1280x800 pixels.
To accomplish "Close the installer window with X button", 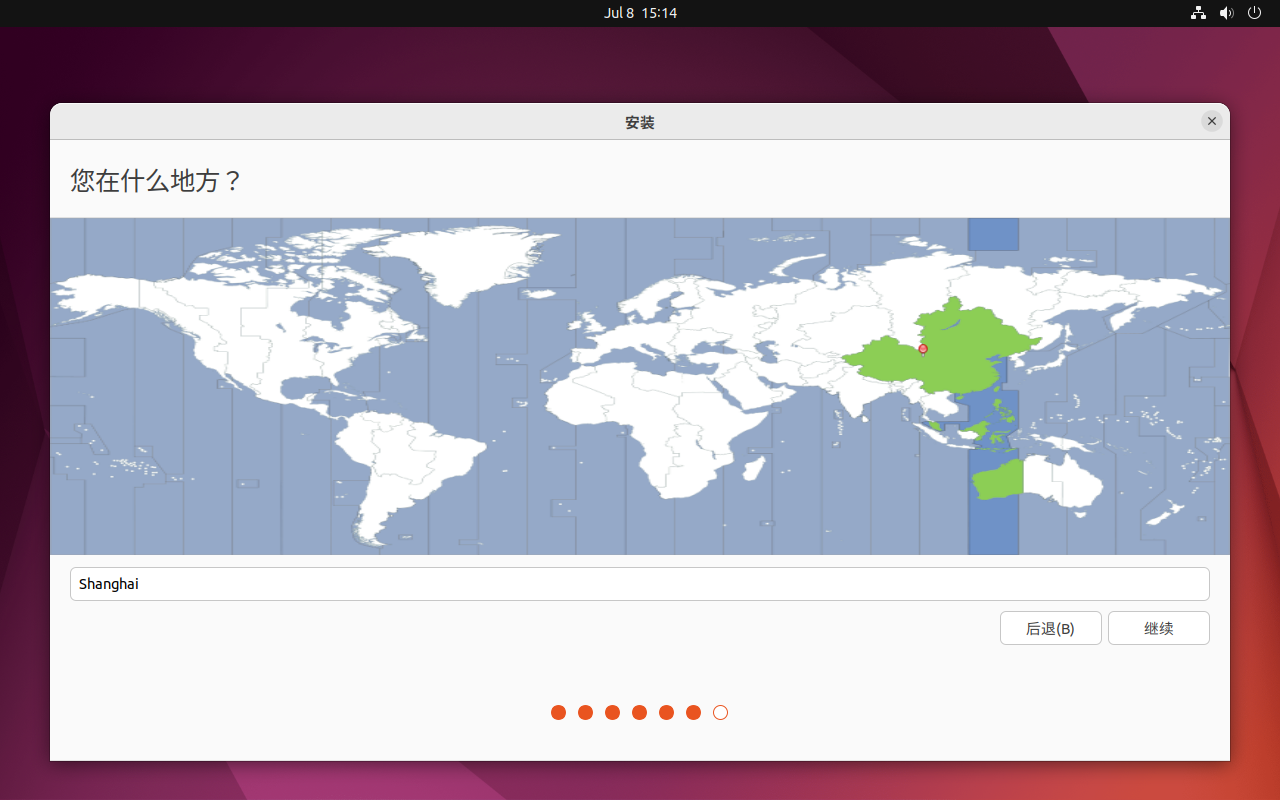I will pos(1212,121).
